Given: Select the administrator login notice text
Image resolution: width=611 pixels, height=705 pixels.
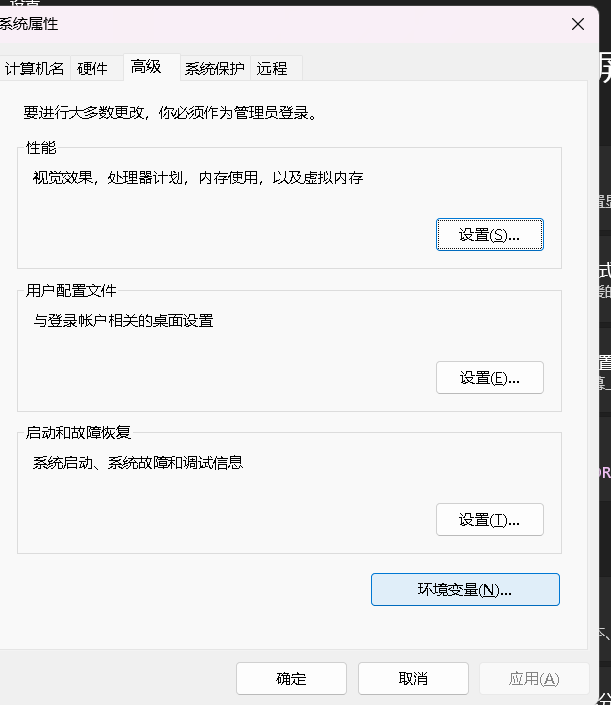Looking at the screenshot, I should tap(171, 112).
